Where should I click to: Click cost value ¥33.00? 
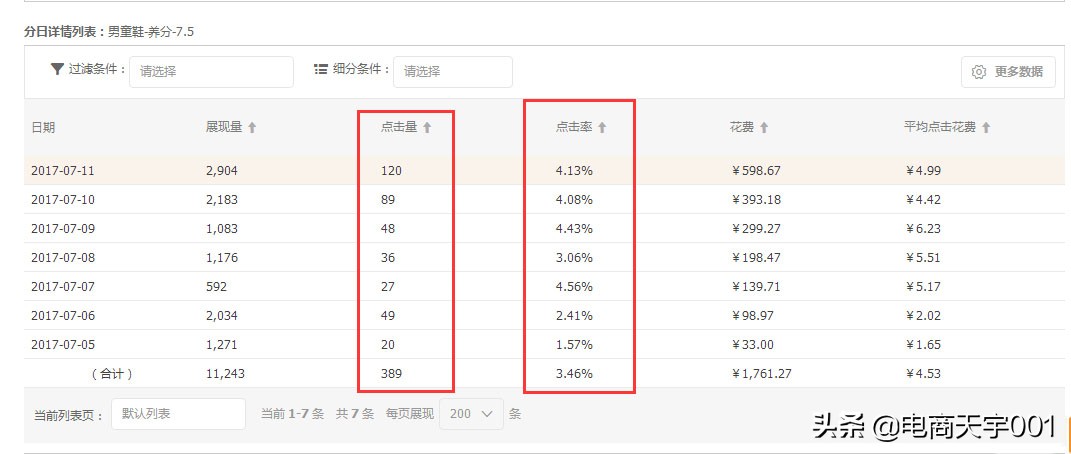pos(752,345)
